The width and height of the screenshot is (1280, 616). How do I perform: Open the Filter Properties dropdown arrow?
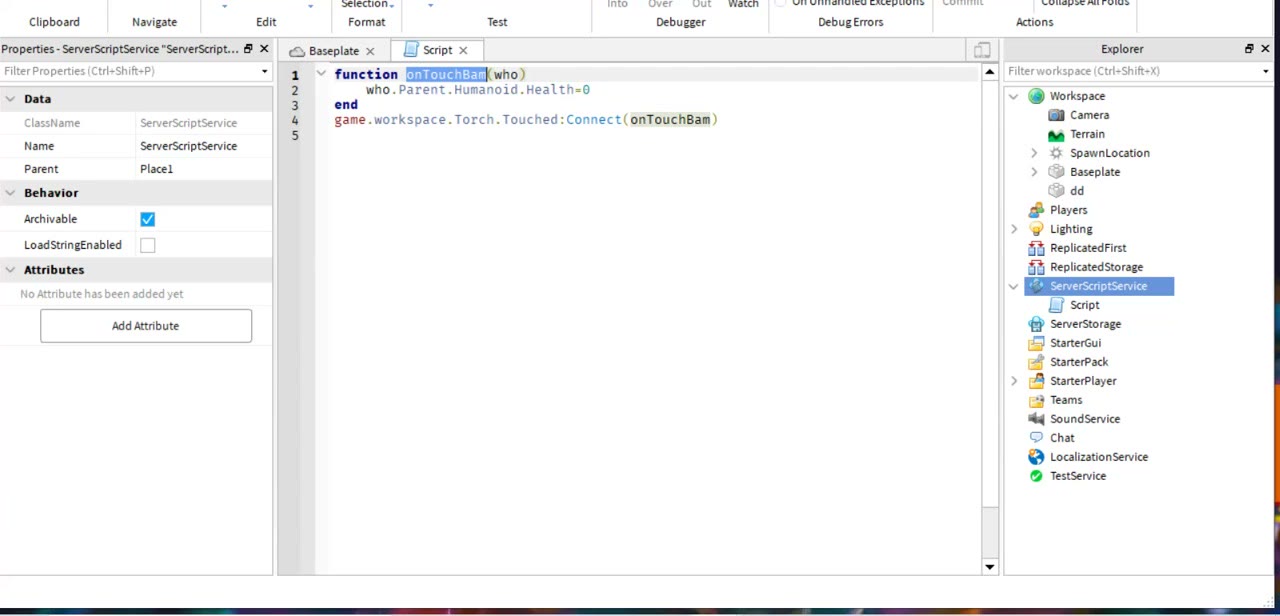265,71
